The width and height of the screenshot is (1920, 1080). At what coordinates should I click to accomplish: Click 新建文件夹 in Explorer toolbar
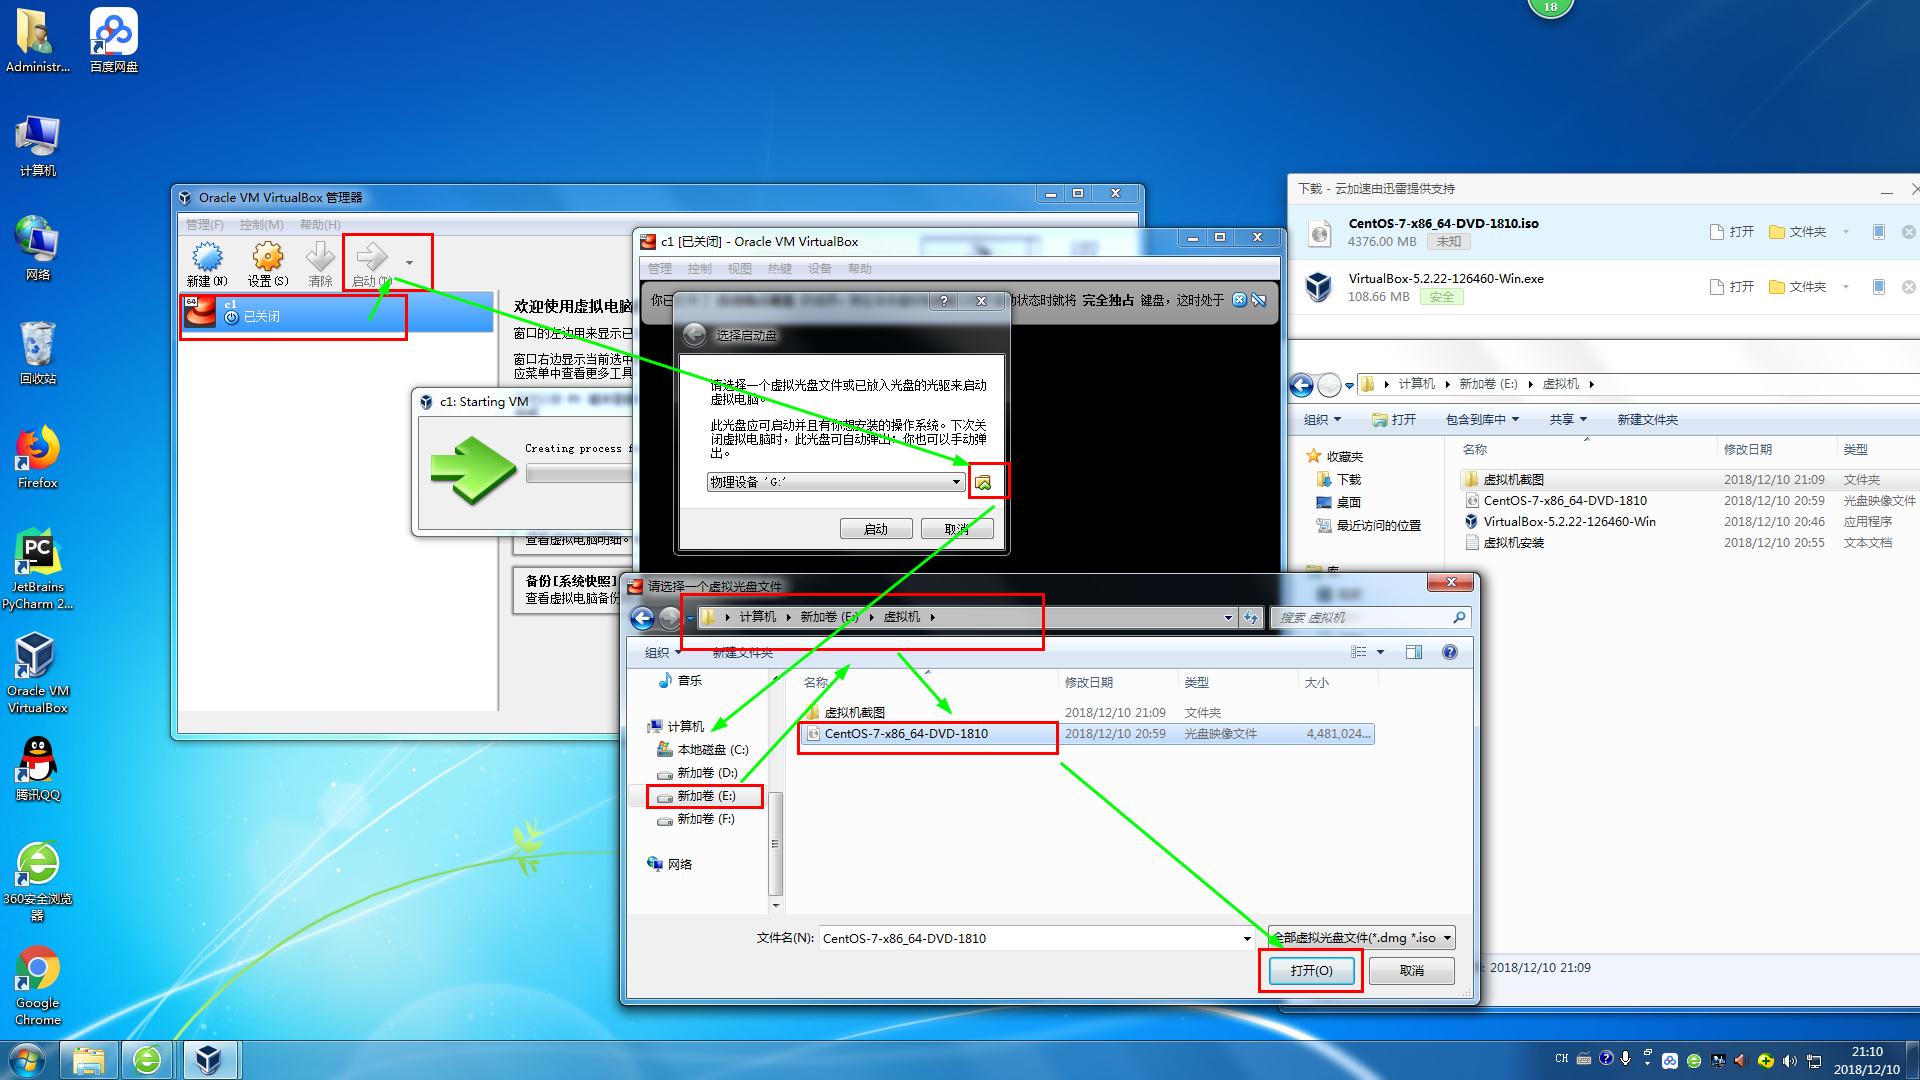click(x=1648, y=420)
